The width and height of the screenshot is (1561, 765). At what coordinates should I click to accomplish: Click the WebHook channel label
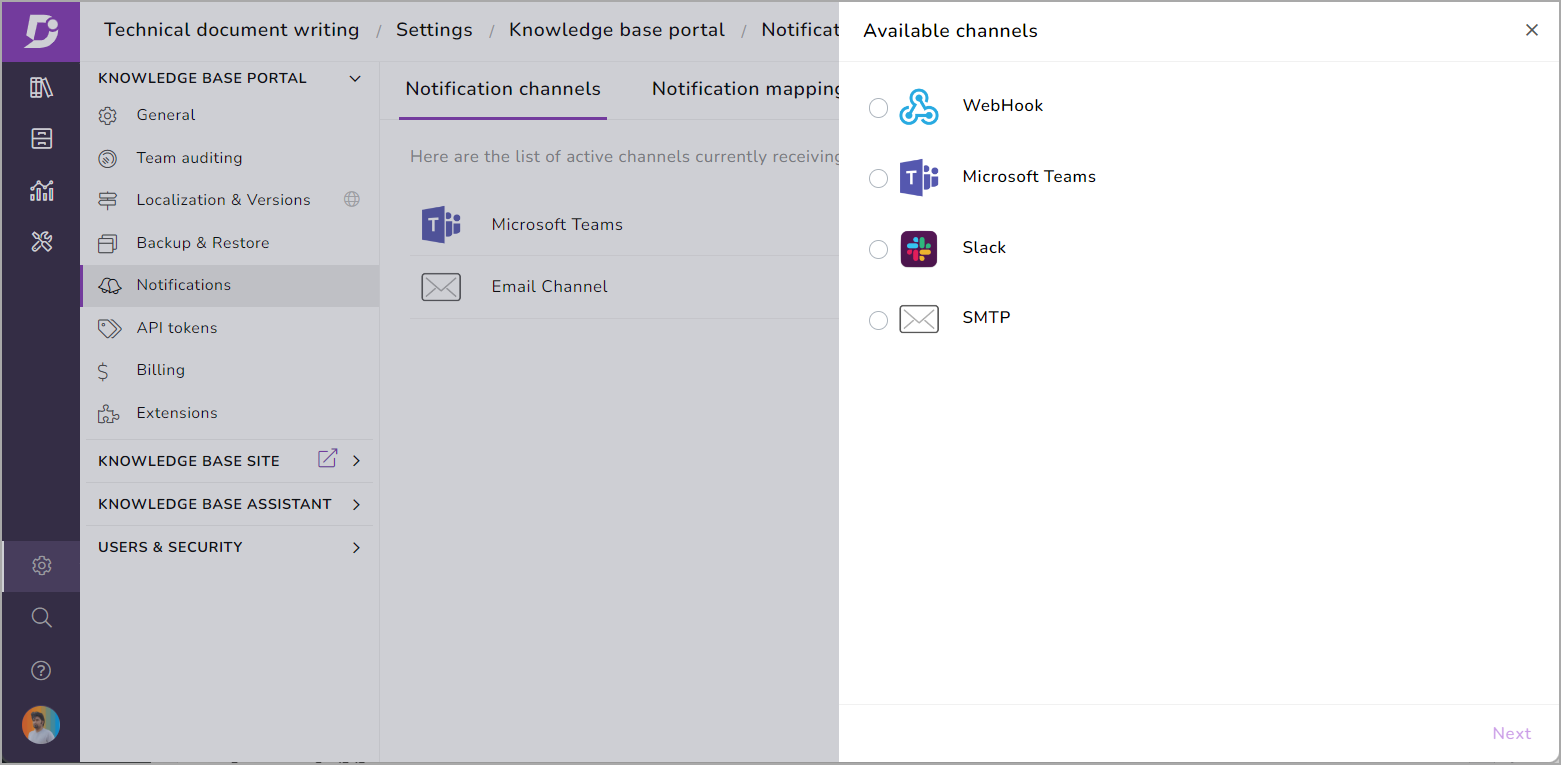pos(1003,106)
